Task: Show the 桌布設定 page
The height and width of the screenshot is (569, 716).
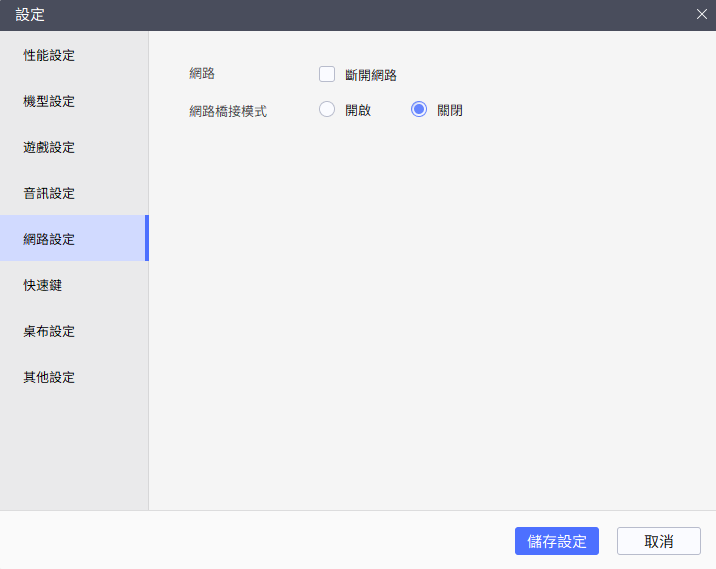Action: (x=74, y=331)
